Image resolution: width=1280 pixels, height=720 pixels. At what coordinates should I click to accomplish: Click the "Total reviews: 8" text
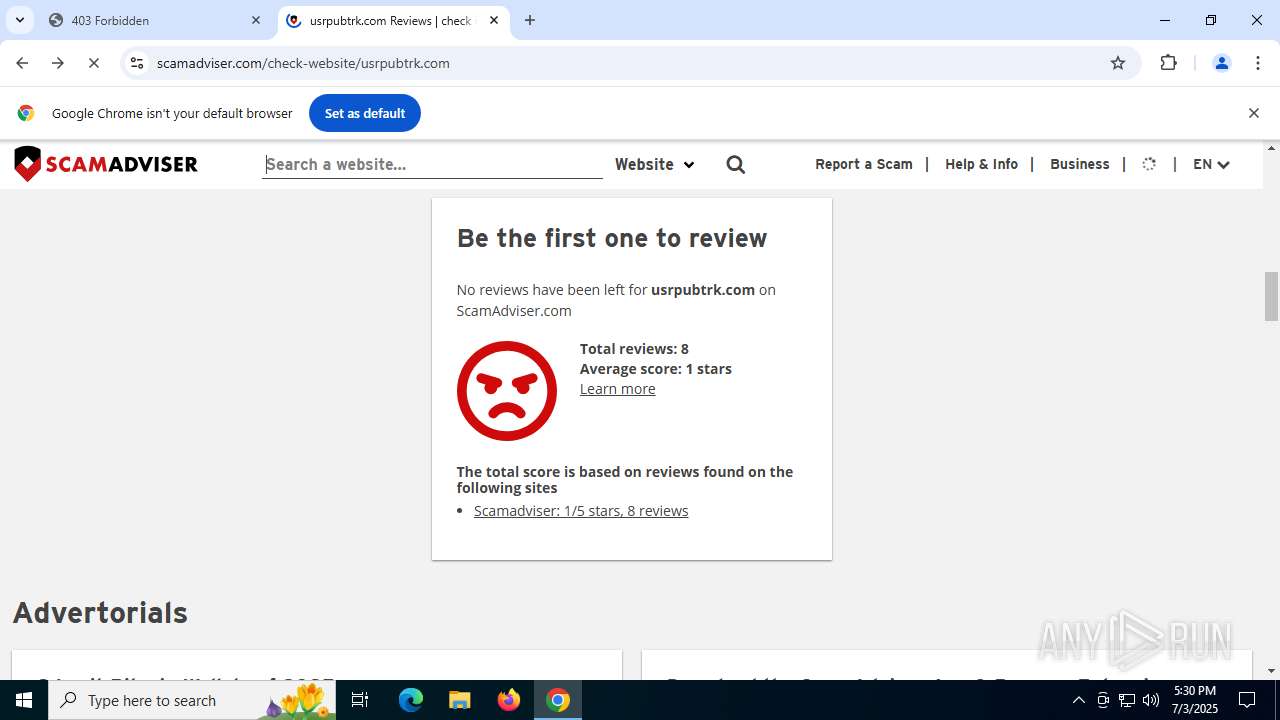click(634, 349)
